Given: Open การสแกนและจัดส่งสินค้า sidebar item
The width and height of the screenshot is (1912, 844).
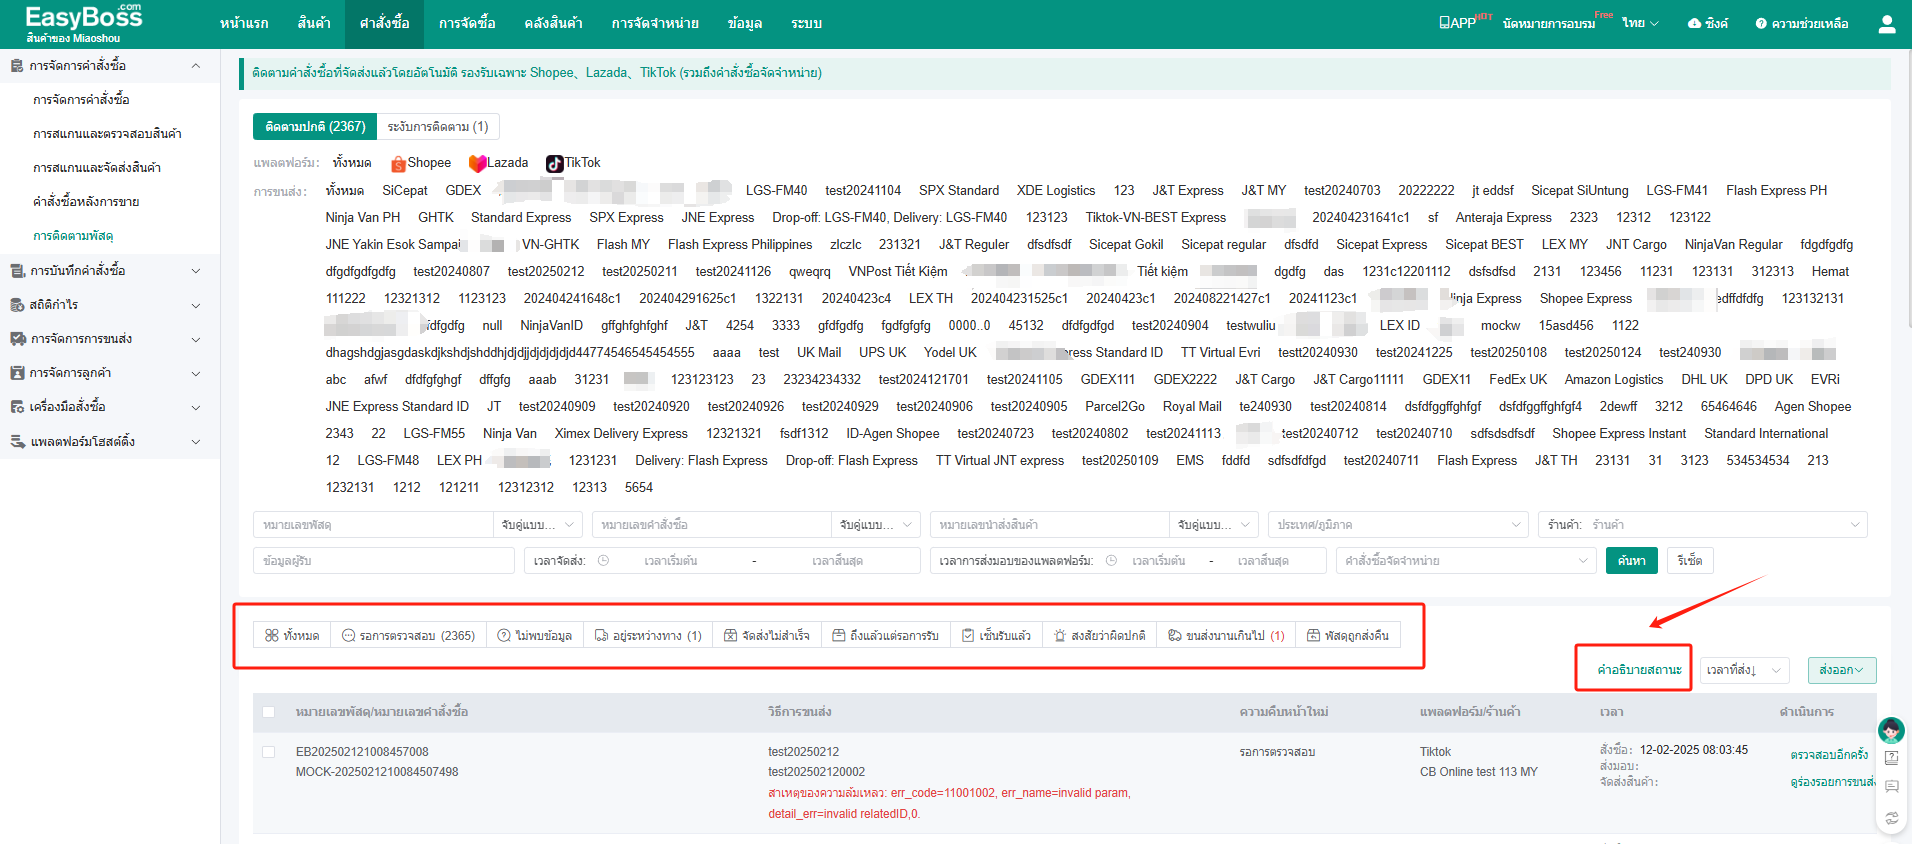Looking at the screenshot, I should click(97, 168).
